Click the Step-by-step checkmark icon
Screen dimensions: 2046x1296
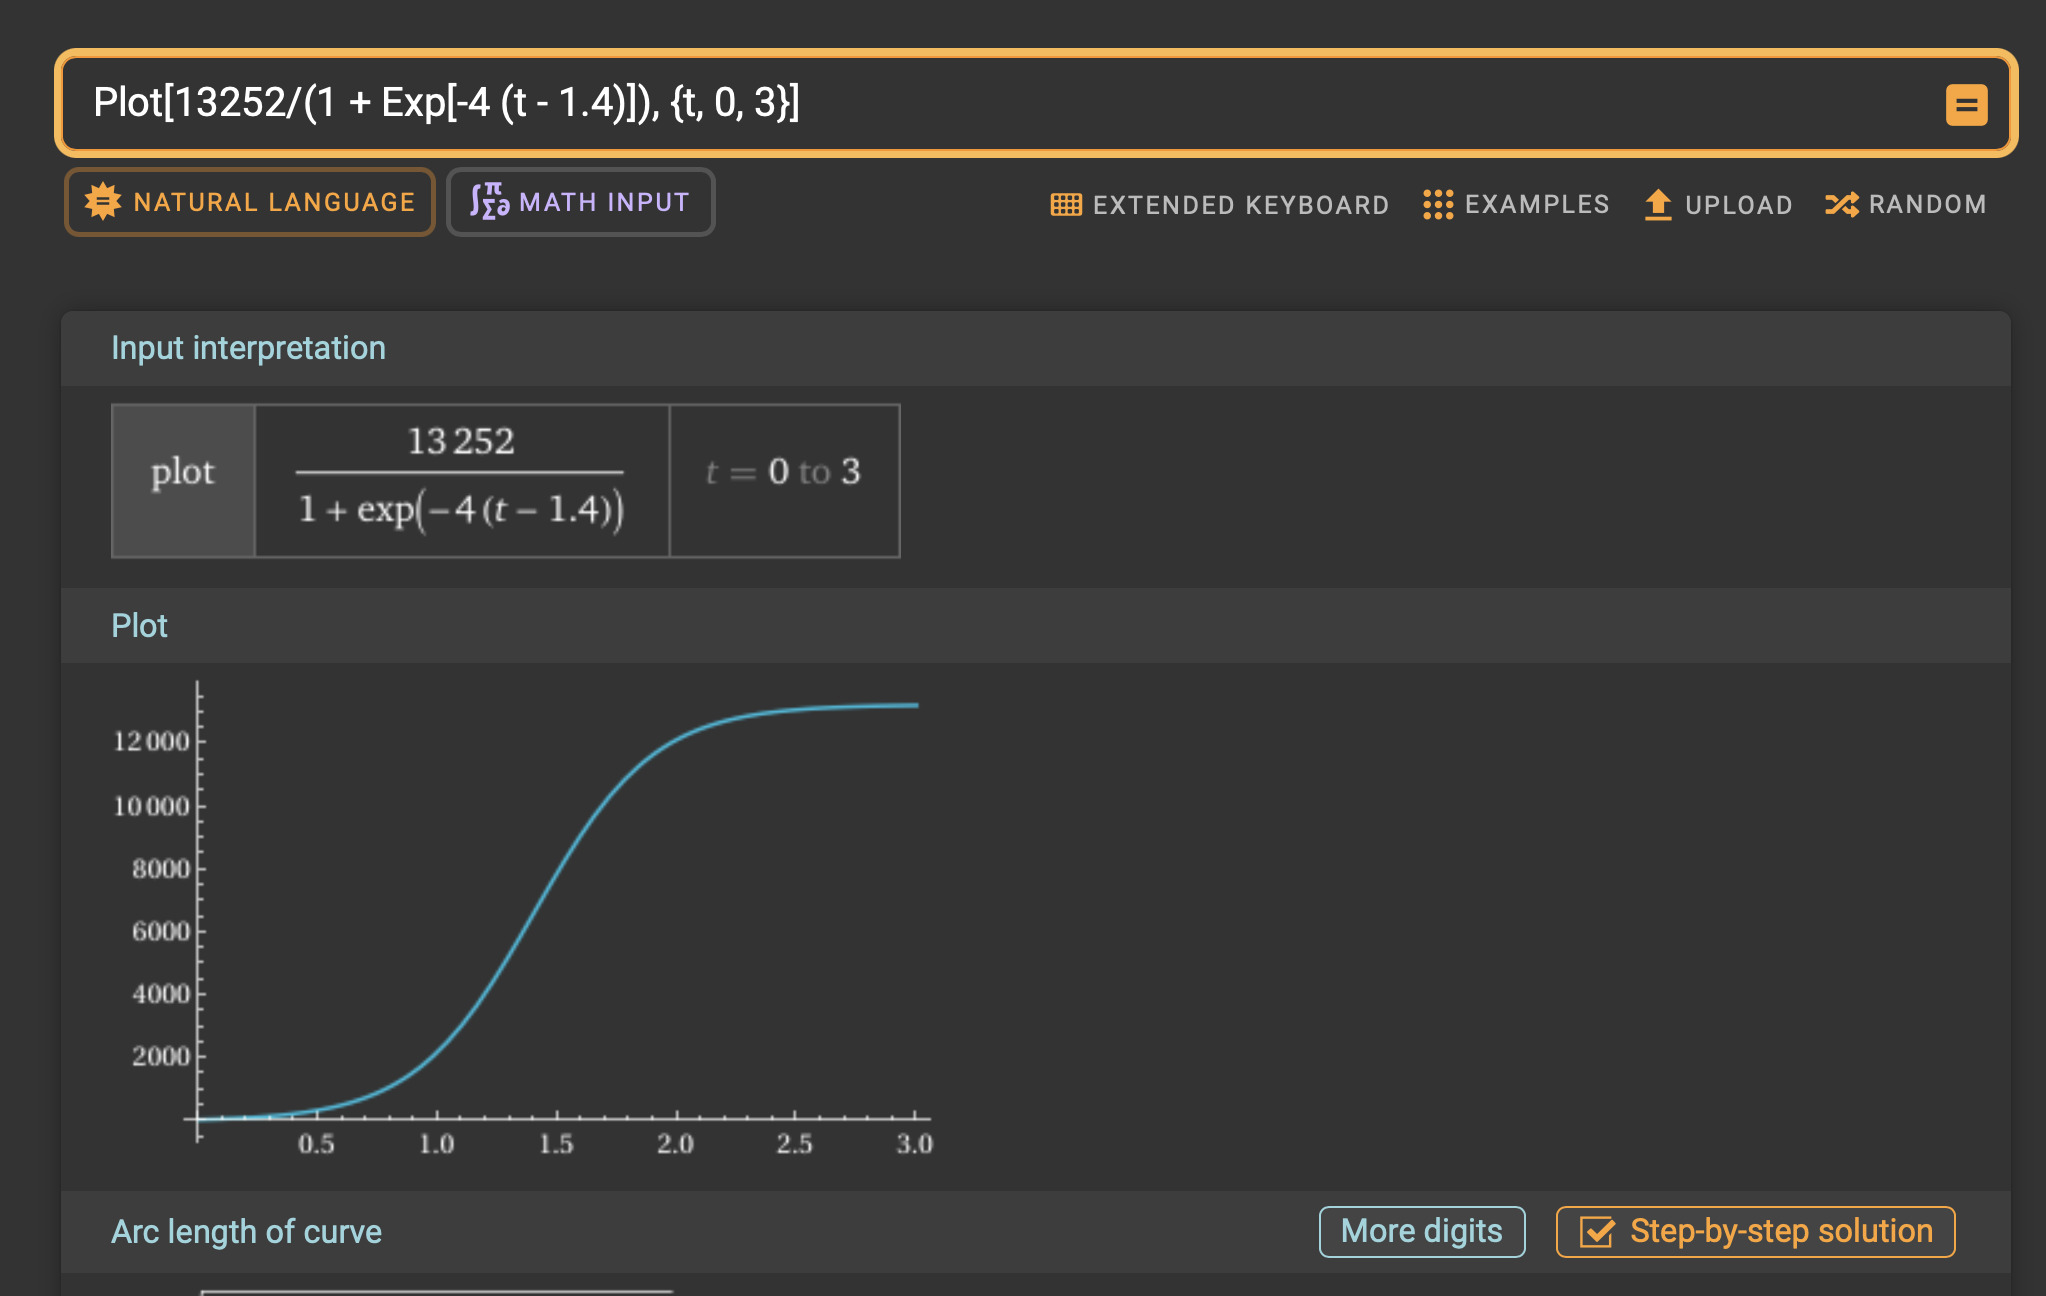click(x=1597, y=1231)
